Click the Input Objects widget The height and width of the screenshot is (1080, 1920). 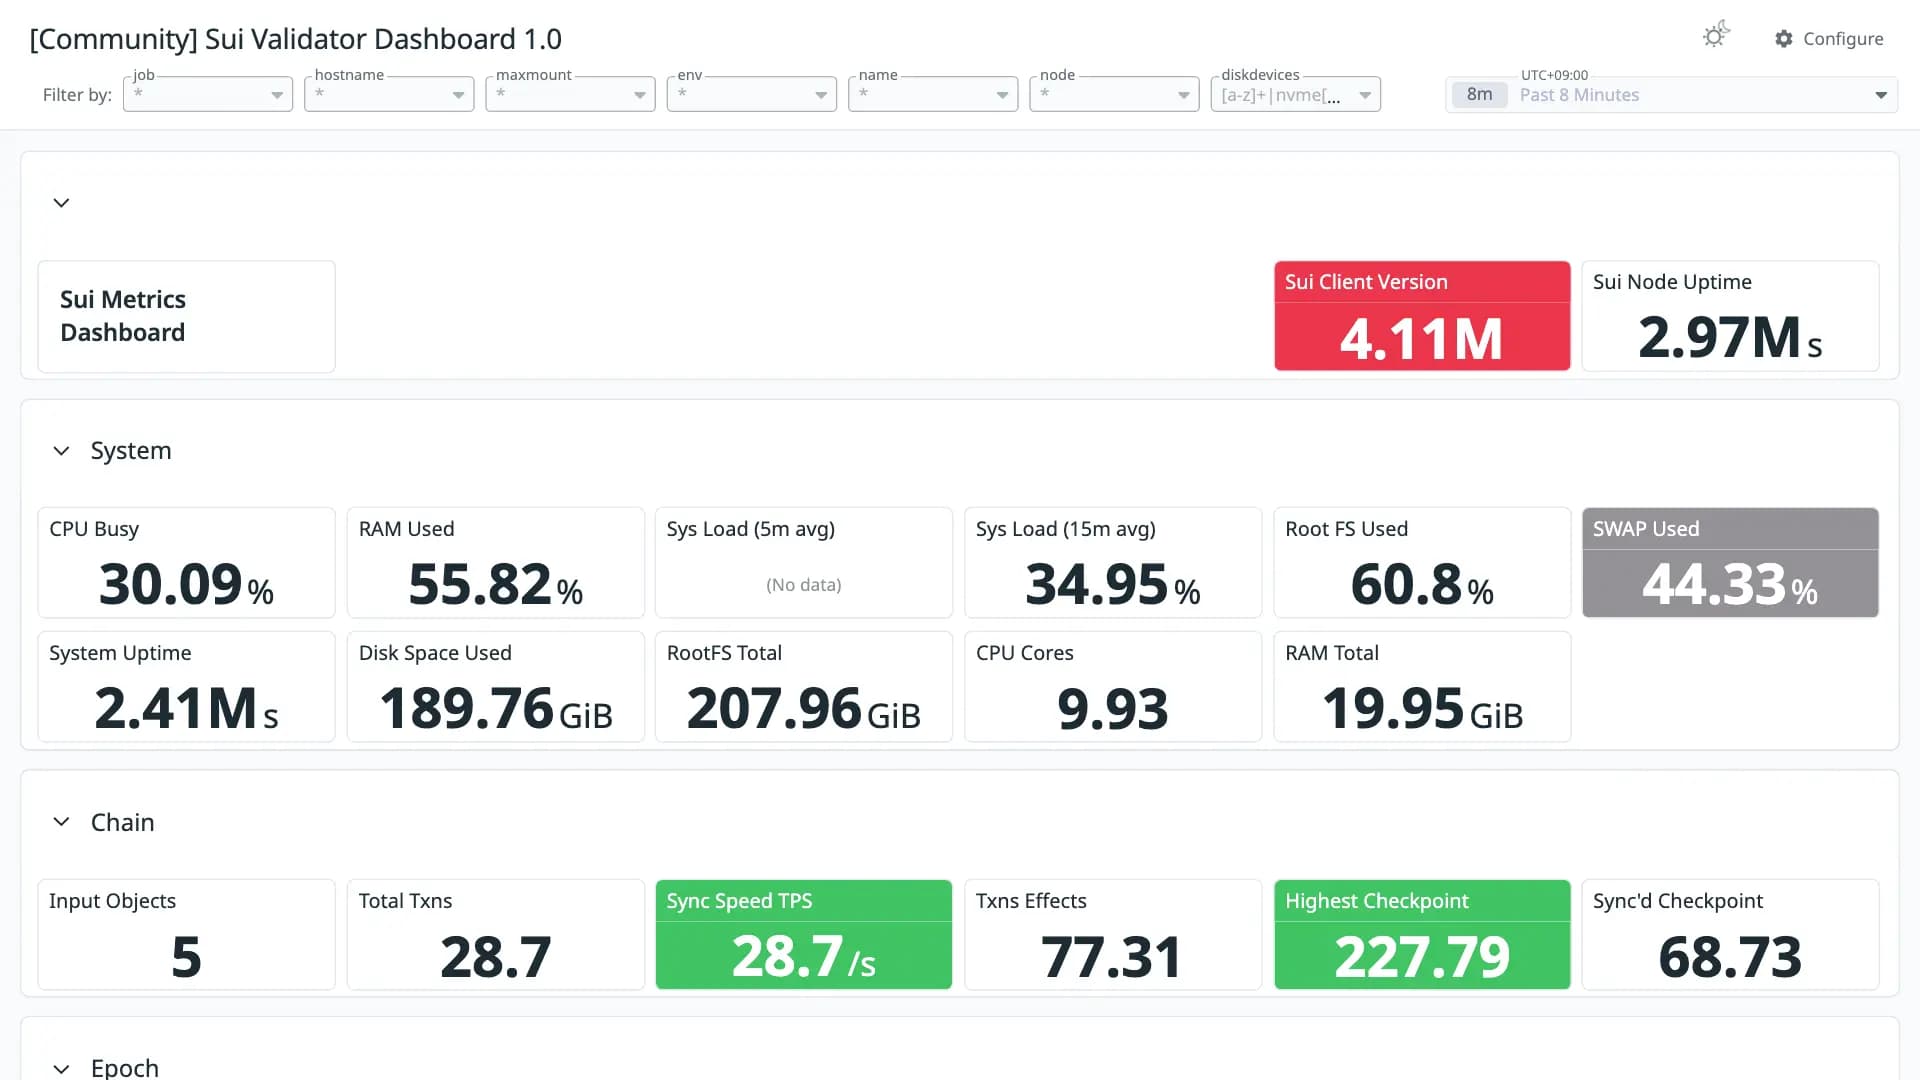click(187, 935)
